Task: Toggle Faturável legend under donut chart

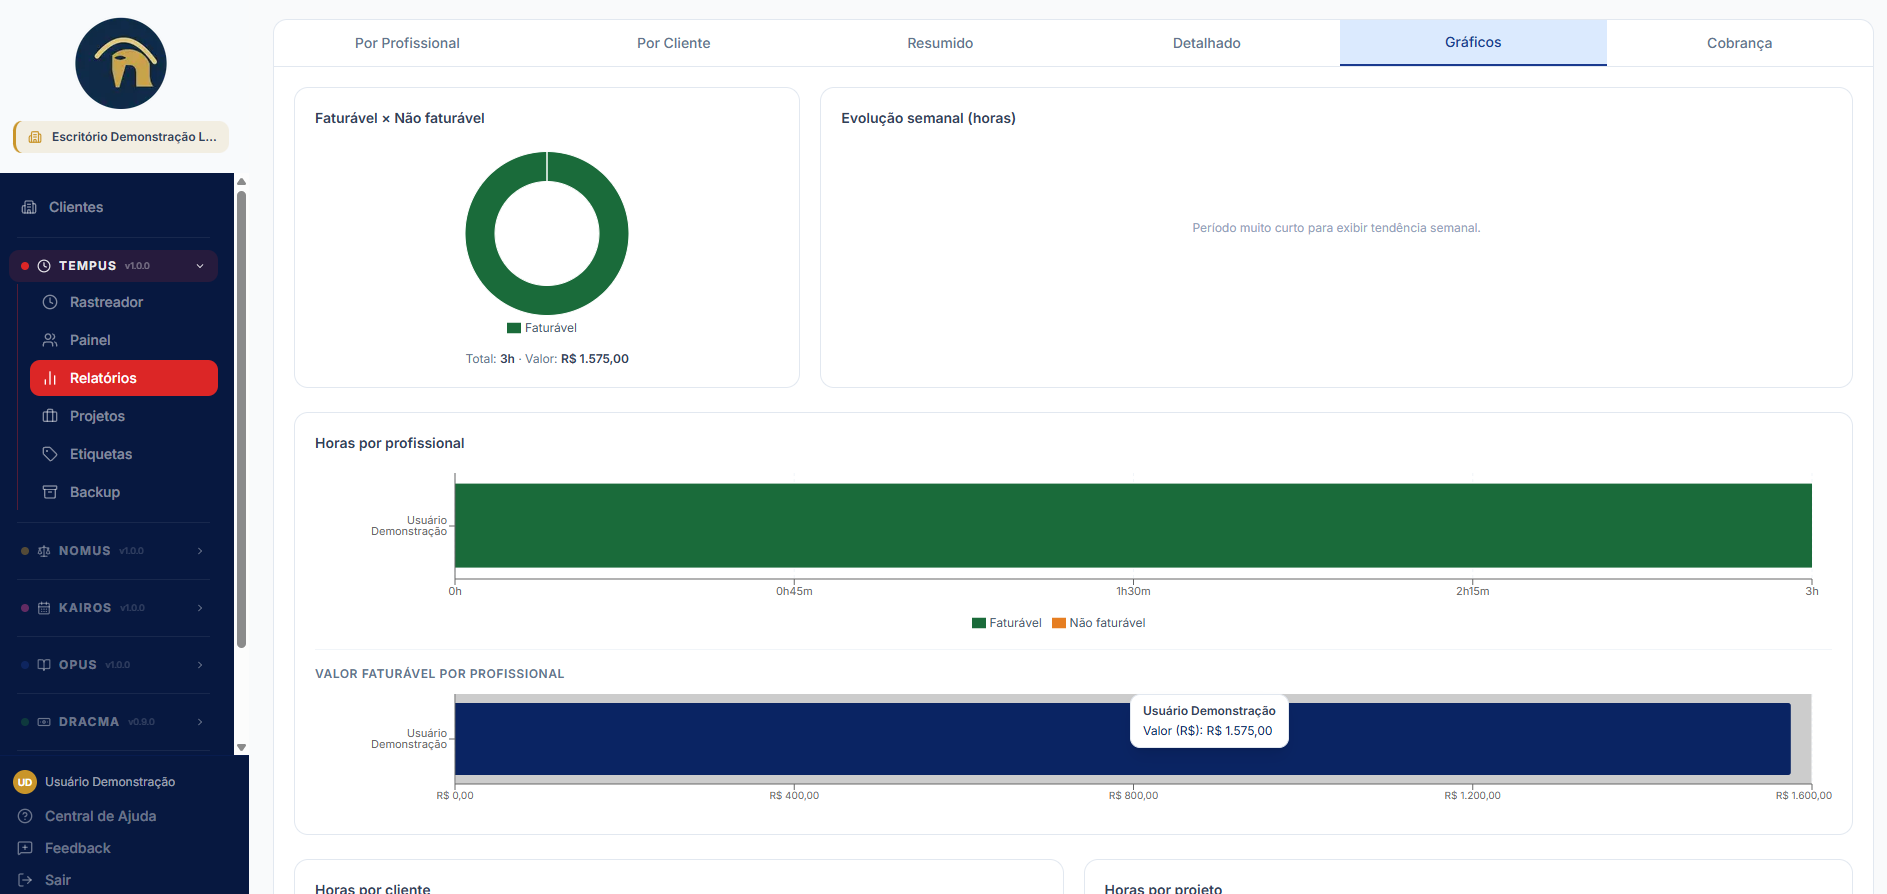Action: [542, 328]
